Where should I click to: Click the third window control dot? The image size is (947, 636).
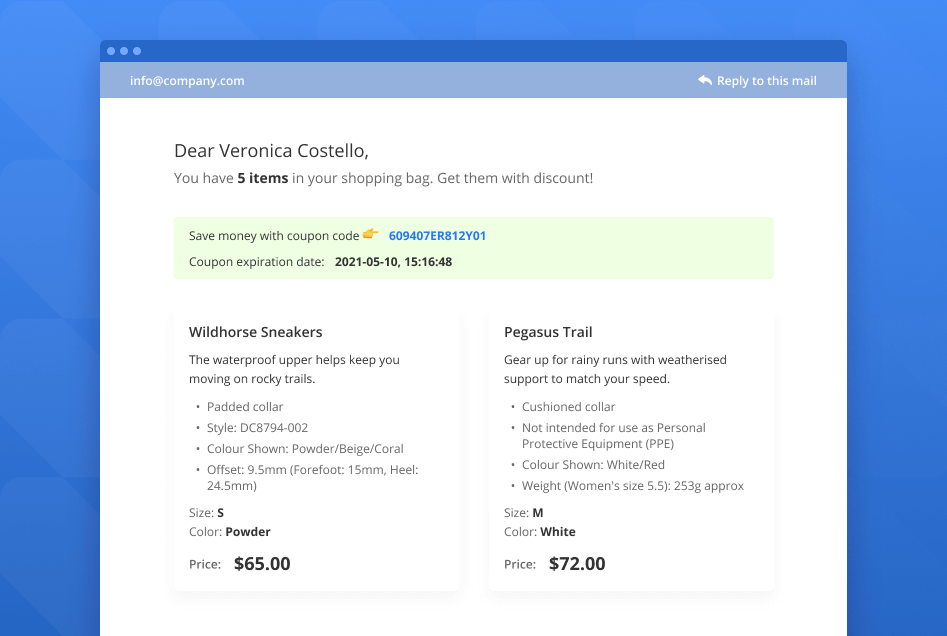click(137, 51)
